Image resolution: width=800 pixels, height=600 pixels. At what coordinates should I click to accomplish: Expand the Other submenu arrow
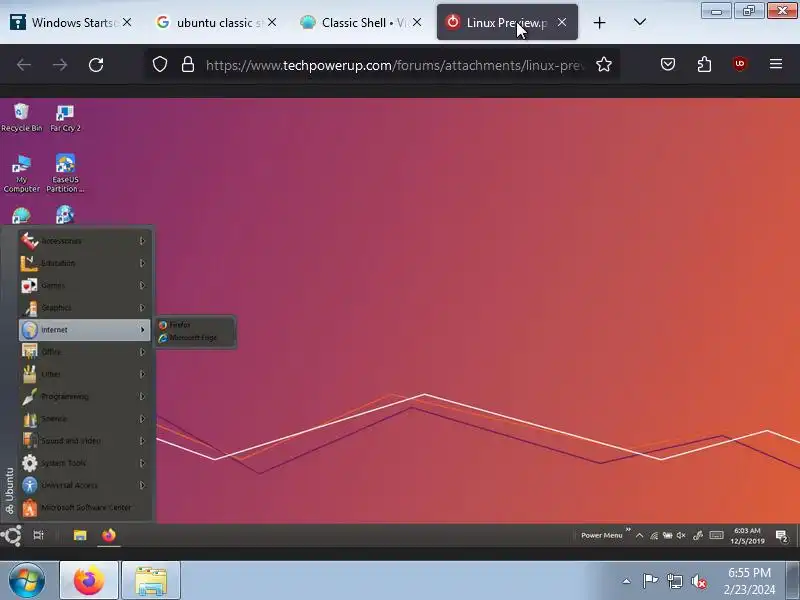(x=142, y=374)
